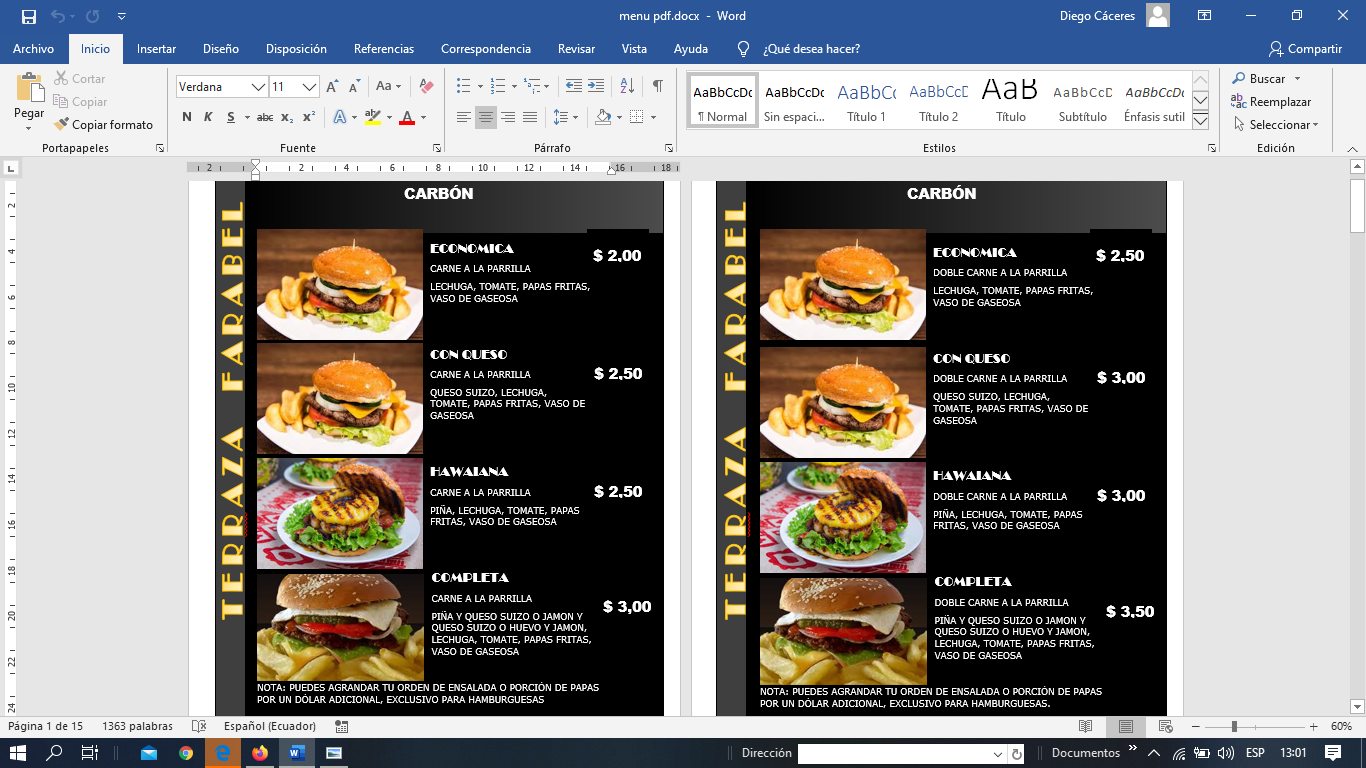
Task: Click the shading paint bucket icon
Action: (602, 117)
